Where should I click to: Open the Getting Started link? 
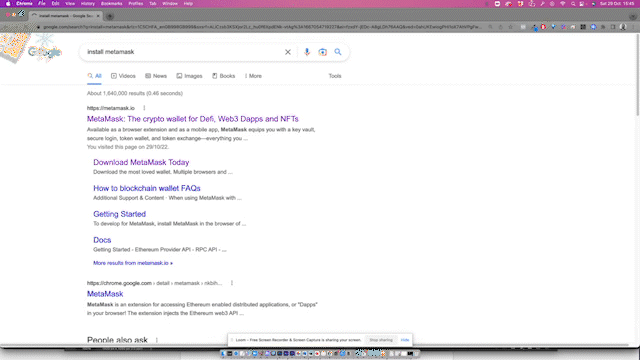119,214
